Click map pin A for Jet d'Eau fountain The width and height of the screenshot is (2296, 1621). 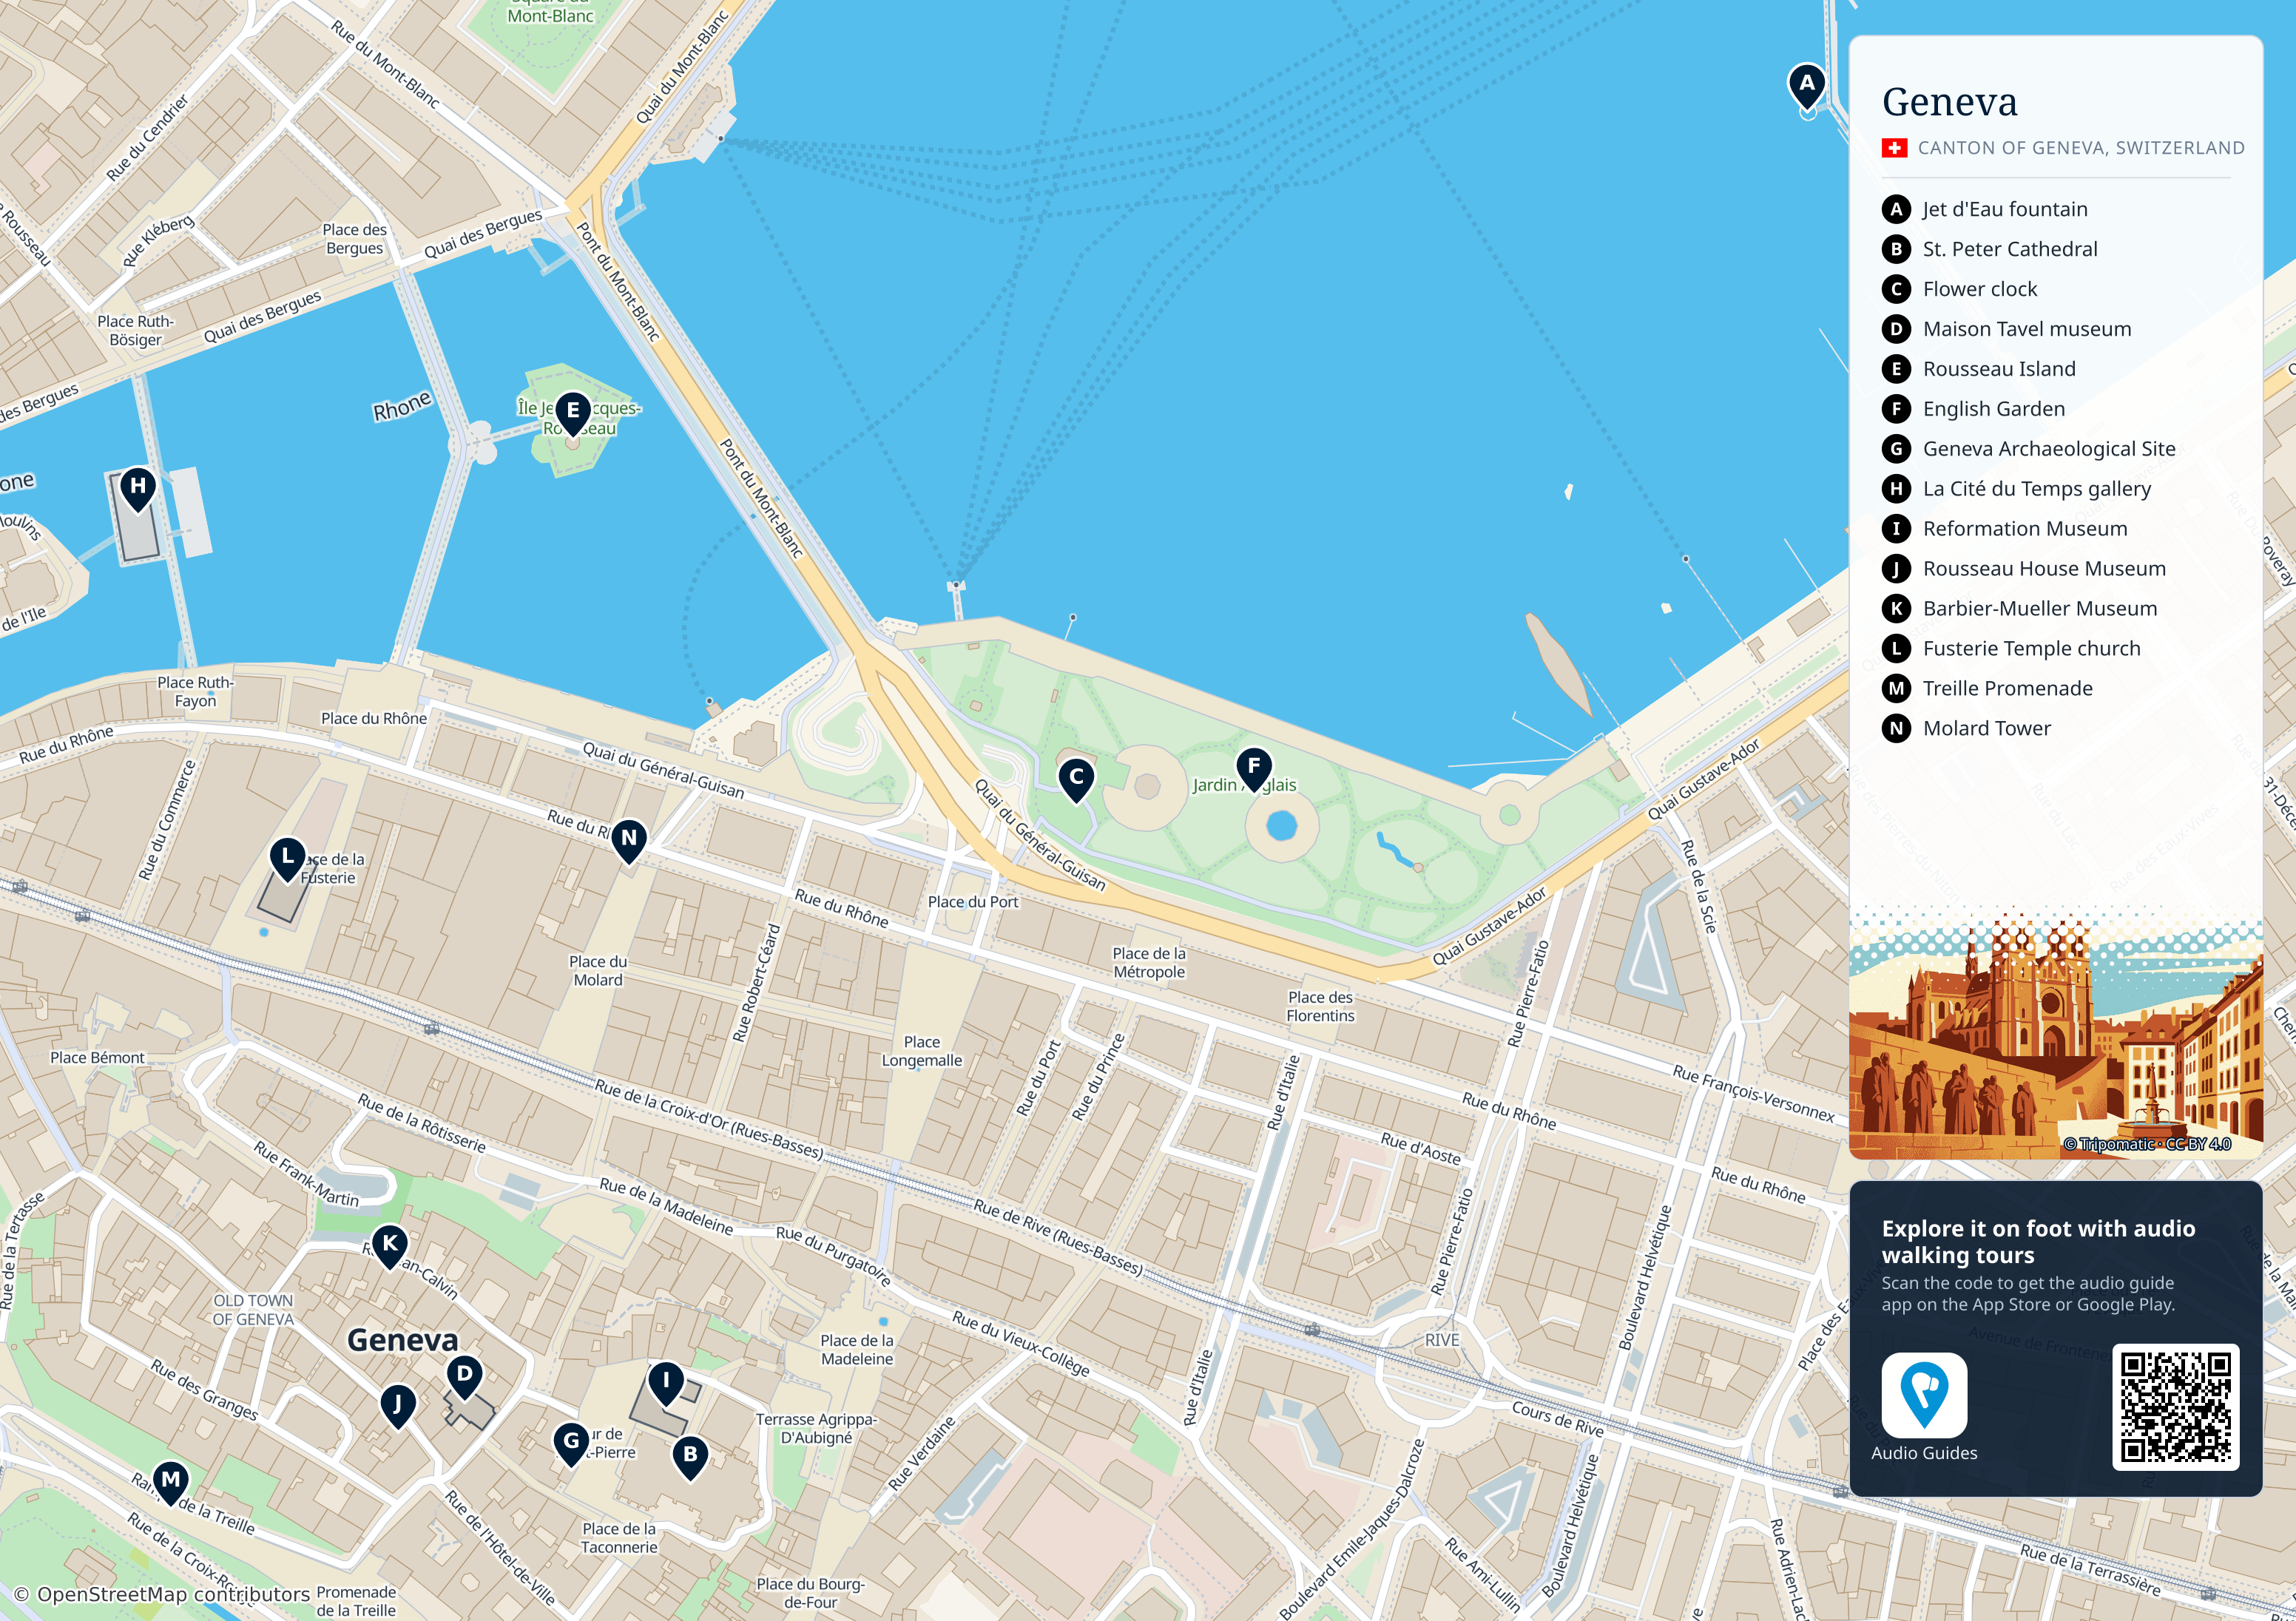tap(1806, 87)
